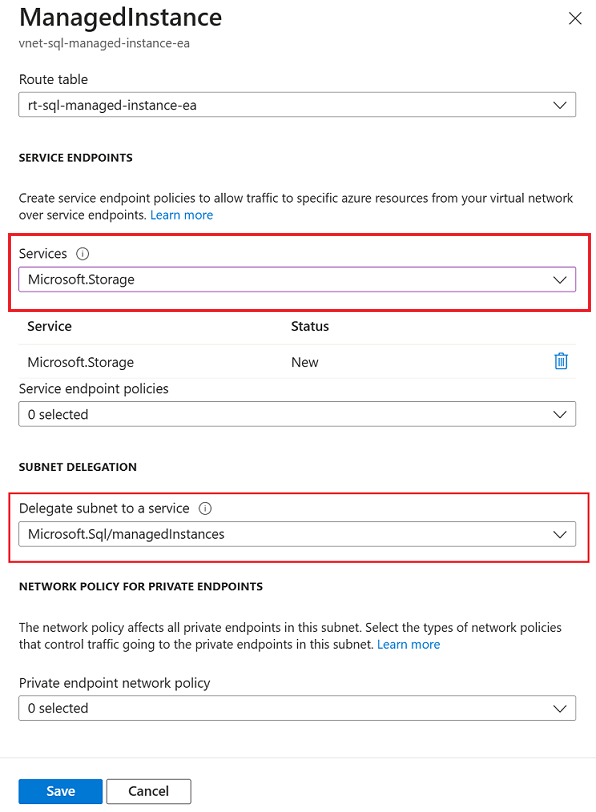Delete the Microsoft.Storage service endpoint
596x812 pixels.
tap(561, 361)
